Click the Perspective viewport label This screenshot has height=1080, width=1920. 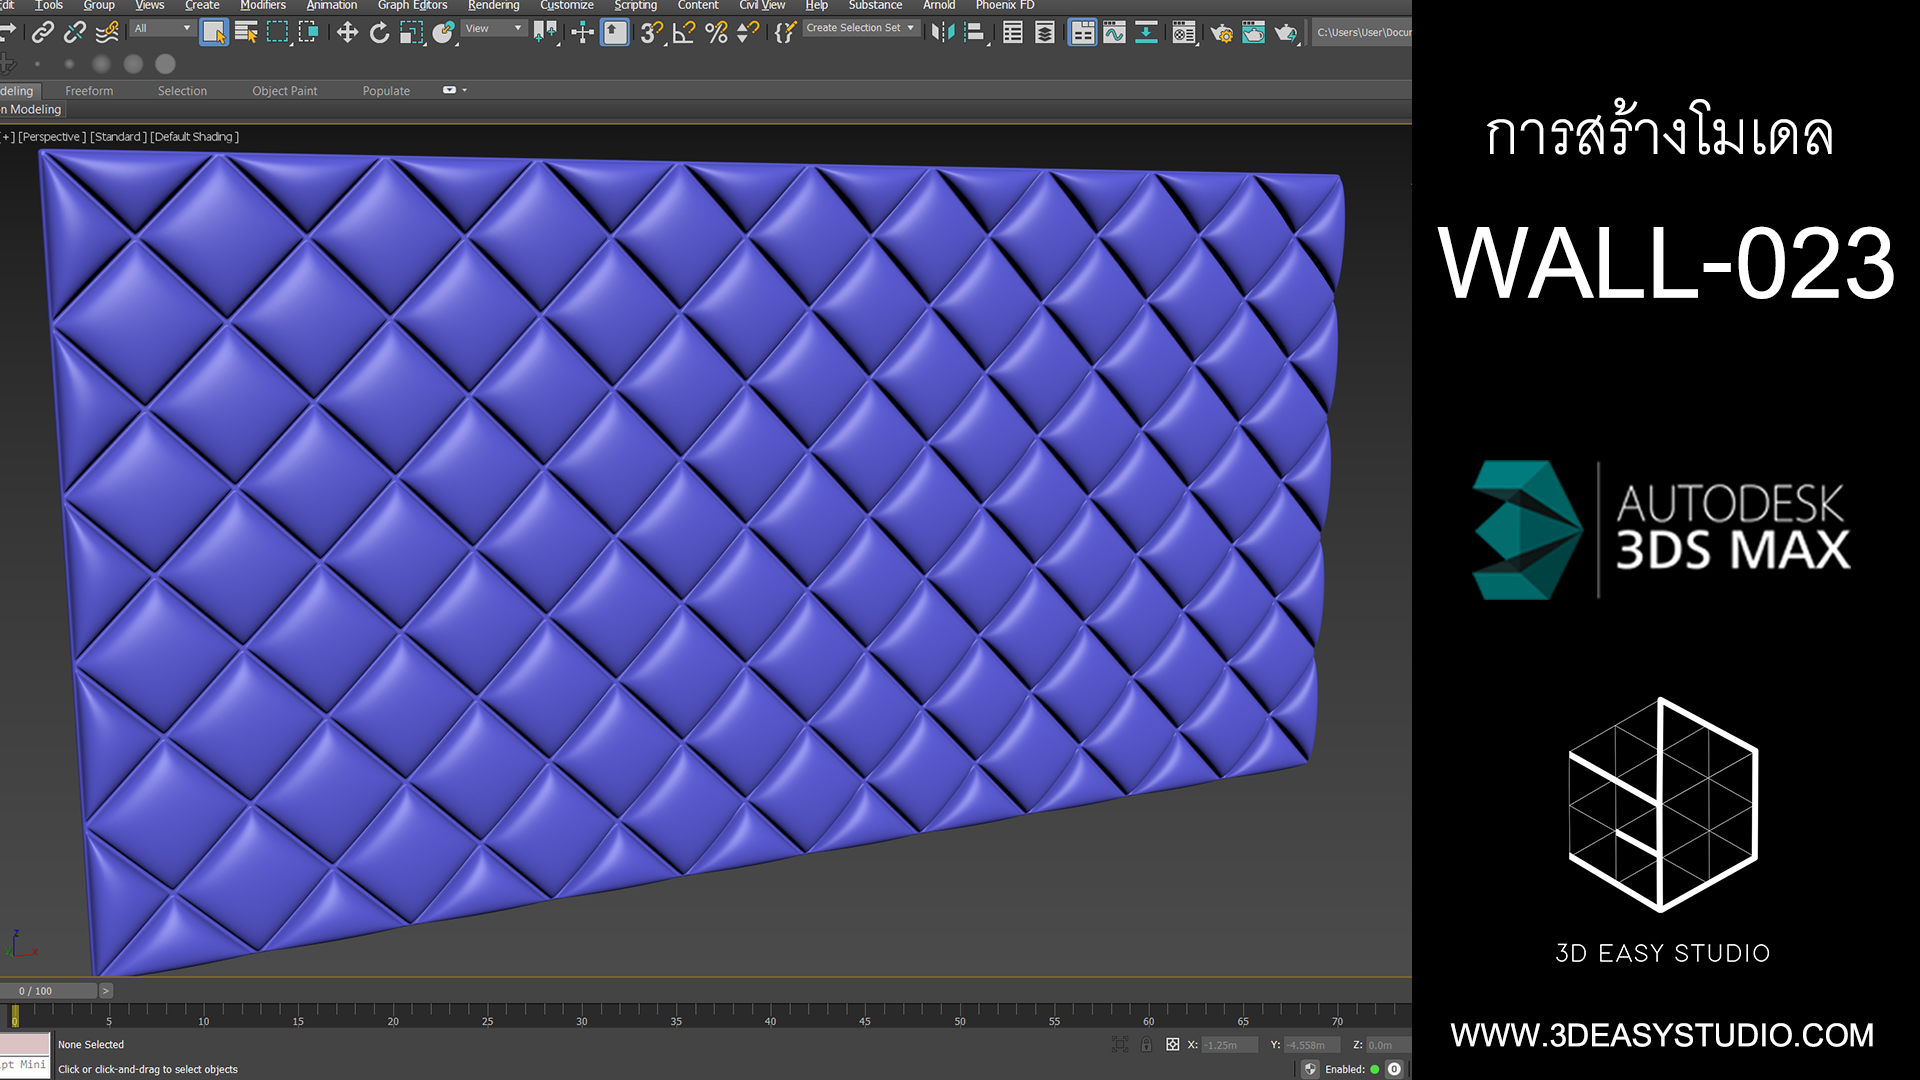[52, 137]
